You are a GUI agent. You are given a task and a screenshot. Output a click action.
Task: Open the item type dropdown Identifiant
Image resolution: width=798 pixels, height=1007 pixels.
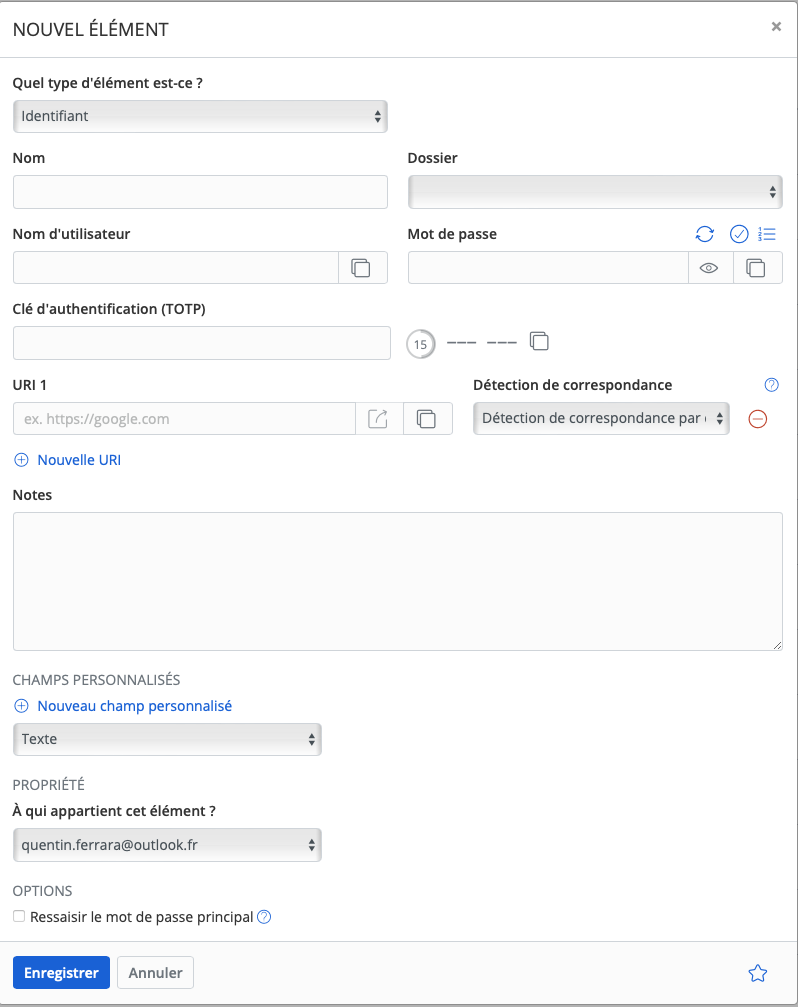200,116
